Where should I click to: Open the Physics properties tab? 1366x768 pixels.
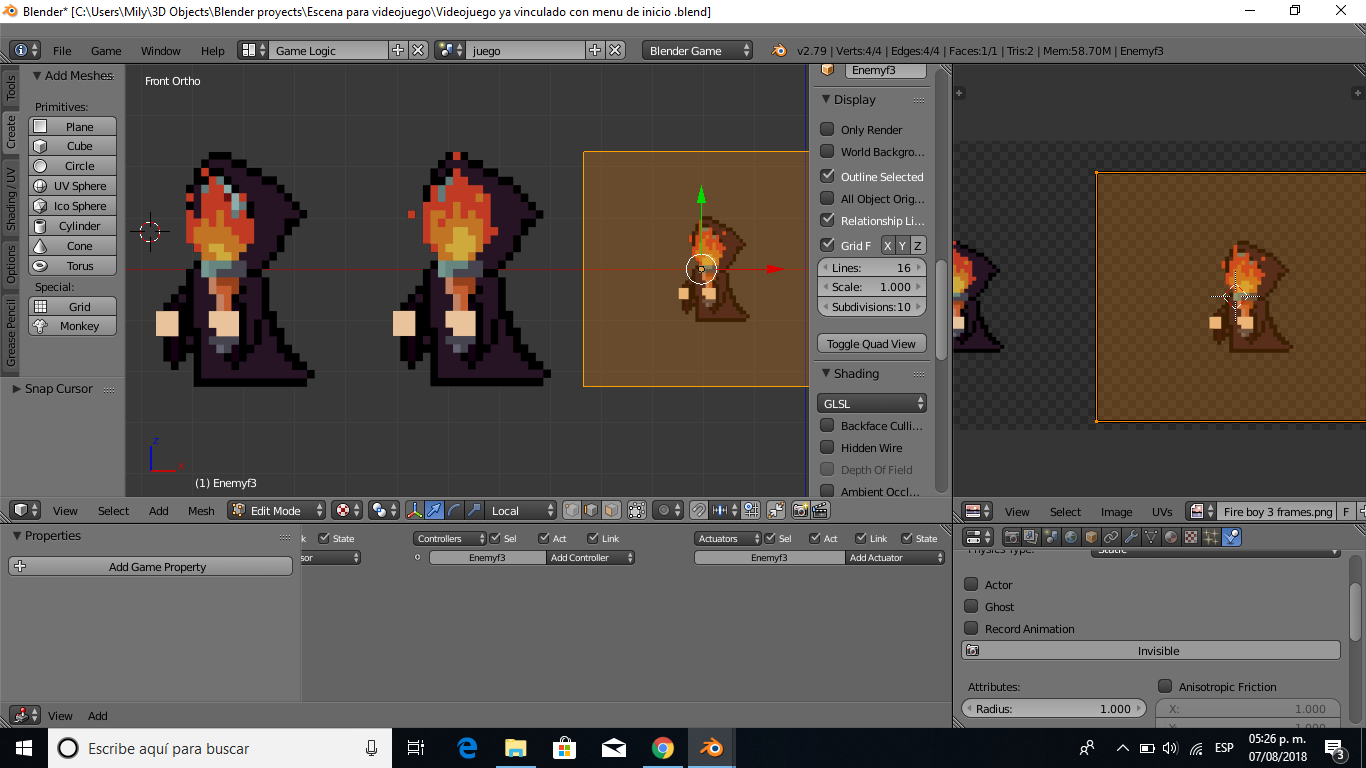pos(1231,537)
